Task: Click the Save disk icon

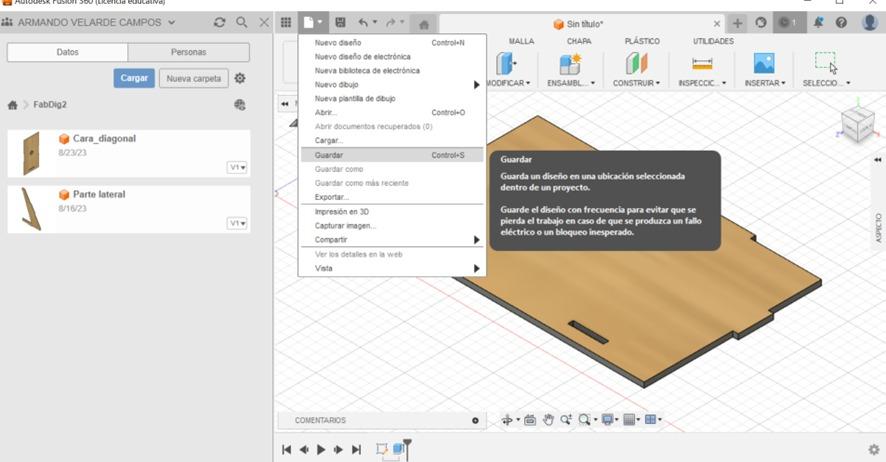Action: [340, 23]
